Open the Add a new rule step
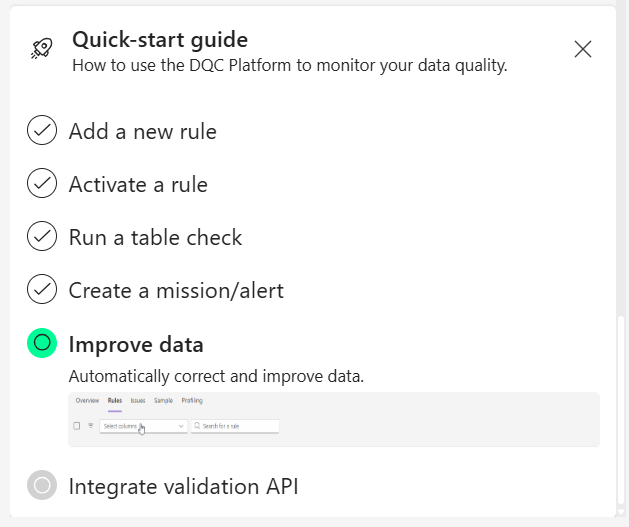Image resolution: width=629 pixels, height=527 pixels. pyautogui.click(x=142, y=131)
